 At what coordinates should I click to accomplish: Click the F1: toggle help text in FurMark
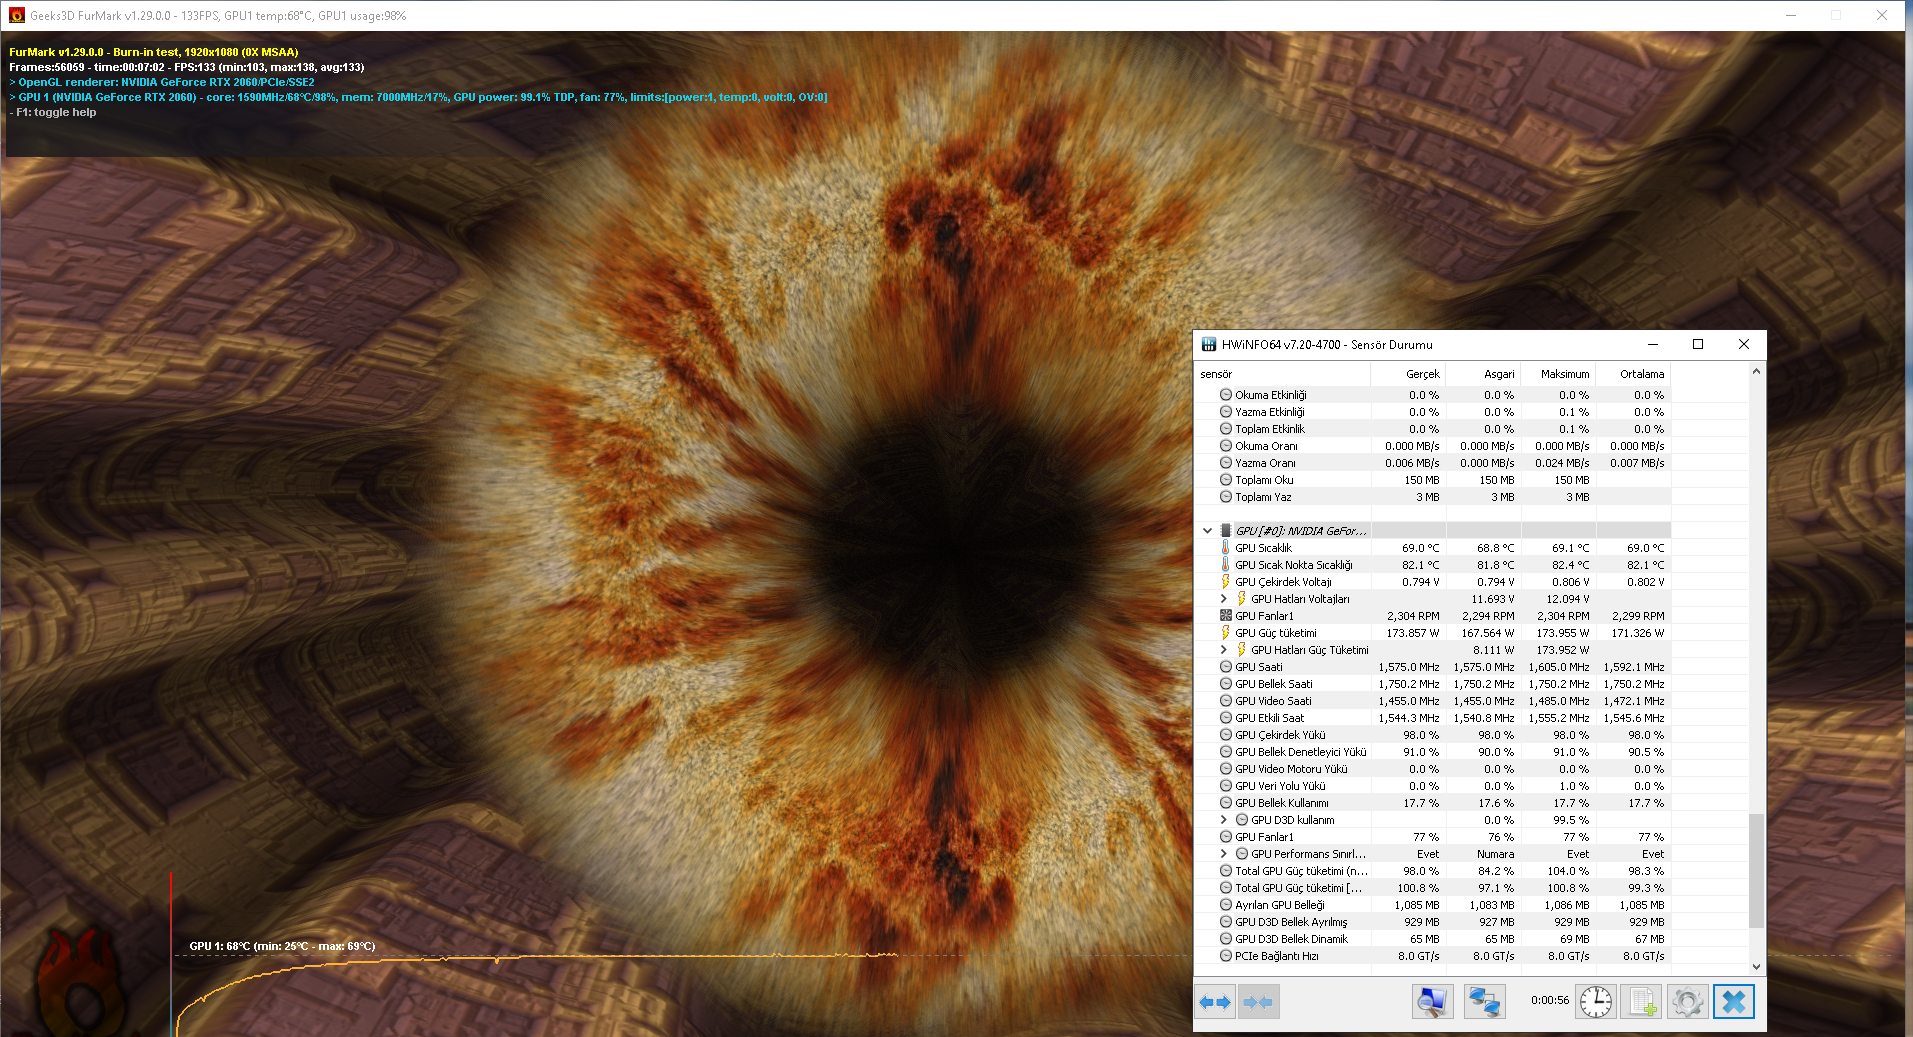point(53,112)
